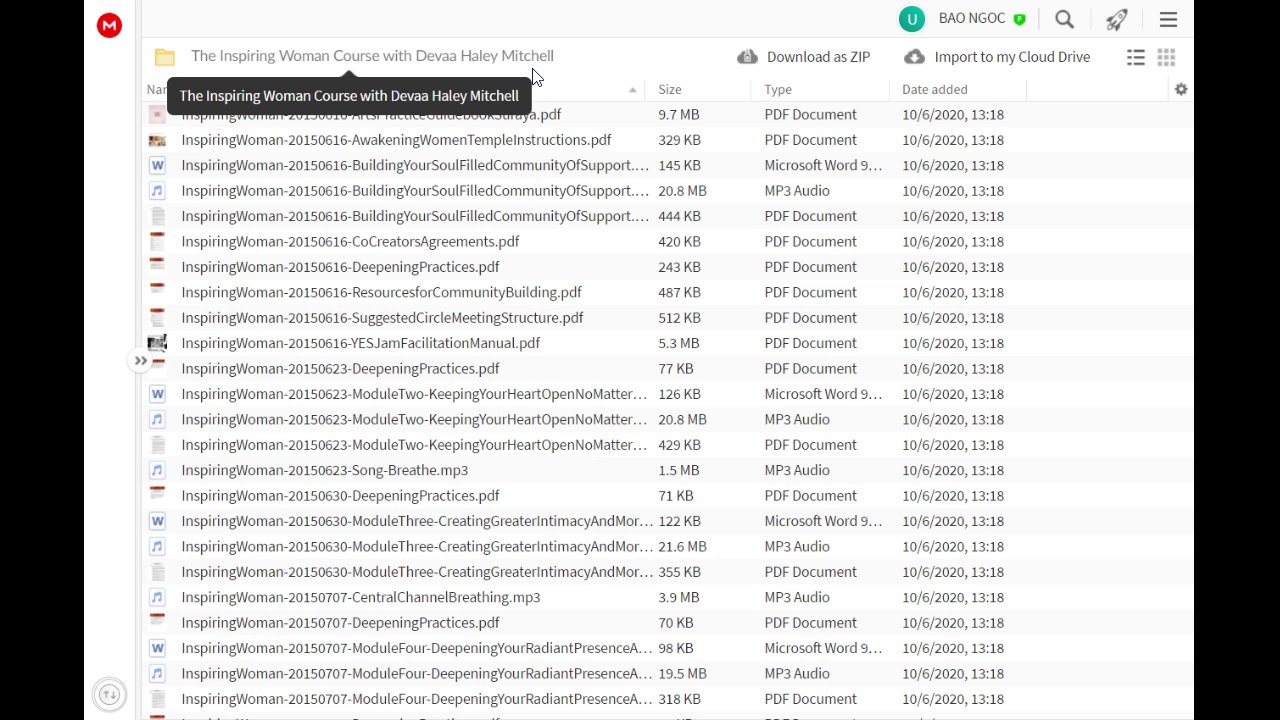
Task: Sort files by Size column
Action: click(670, 89)
